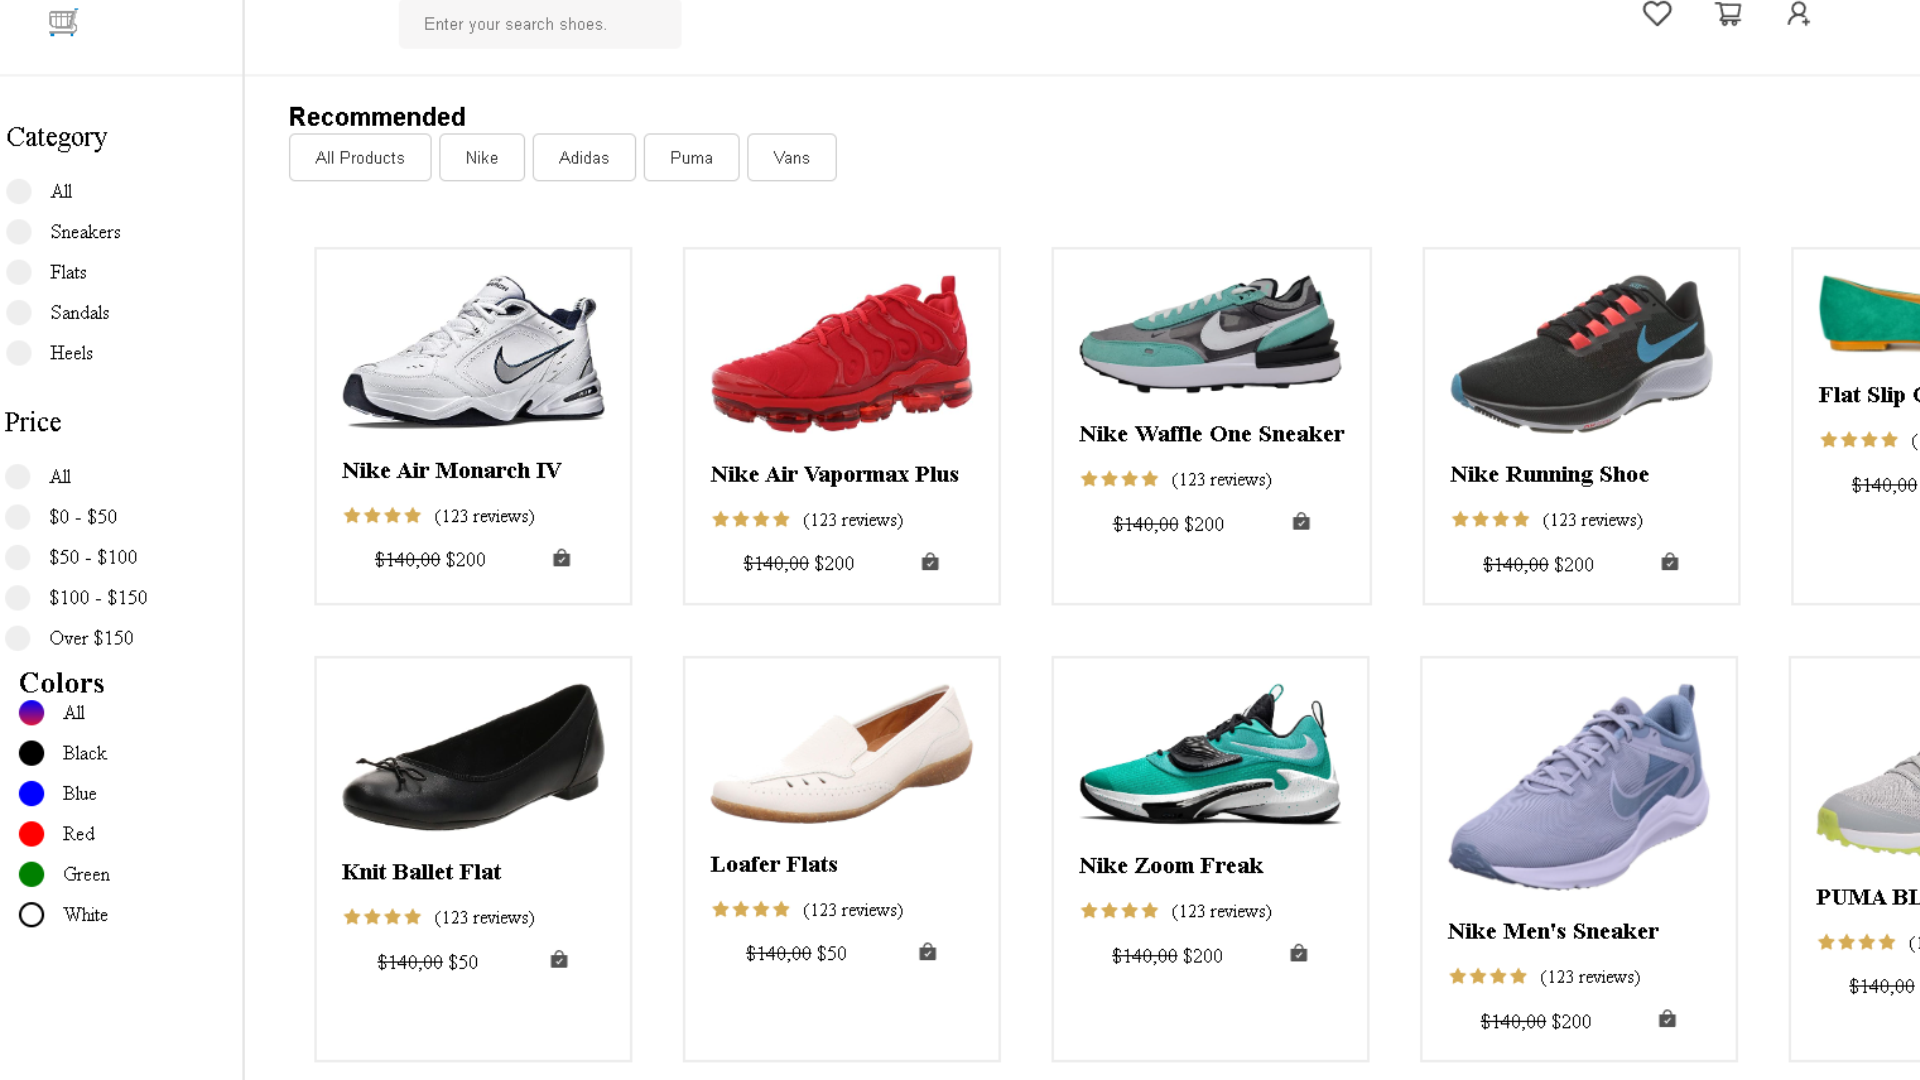Pick the Blue color swatch
The width and height of the screenshot is (1920, 1080).
click(32, 794)
